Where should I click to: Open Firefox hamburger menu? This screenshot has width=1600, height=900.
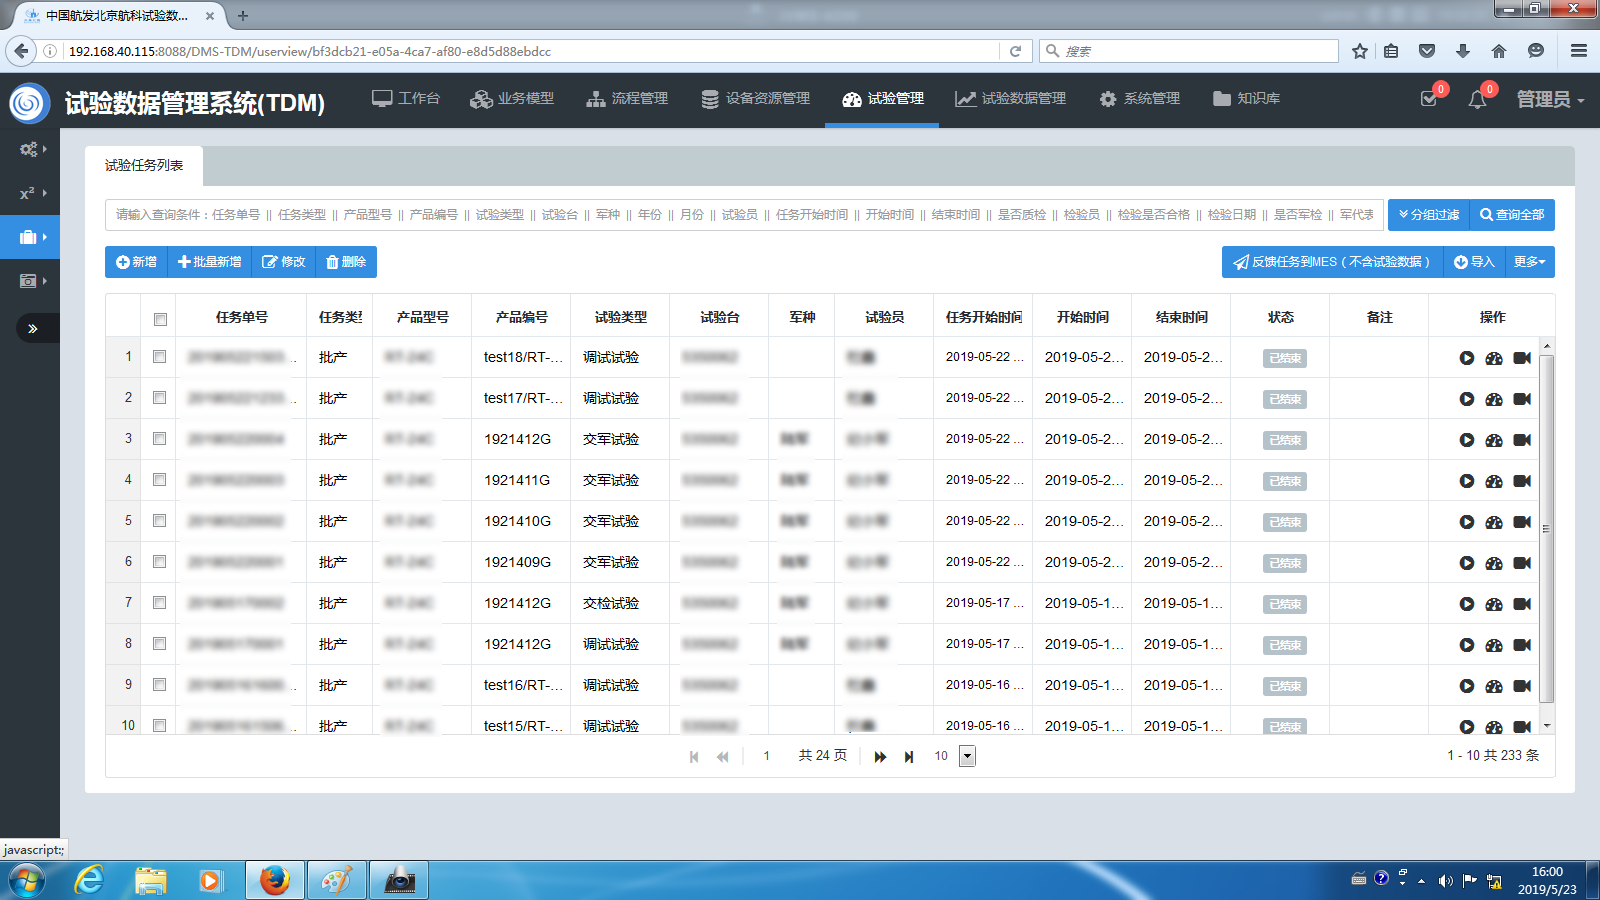[1579, 51]
